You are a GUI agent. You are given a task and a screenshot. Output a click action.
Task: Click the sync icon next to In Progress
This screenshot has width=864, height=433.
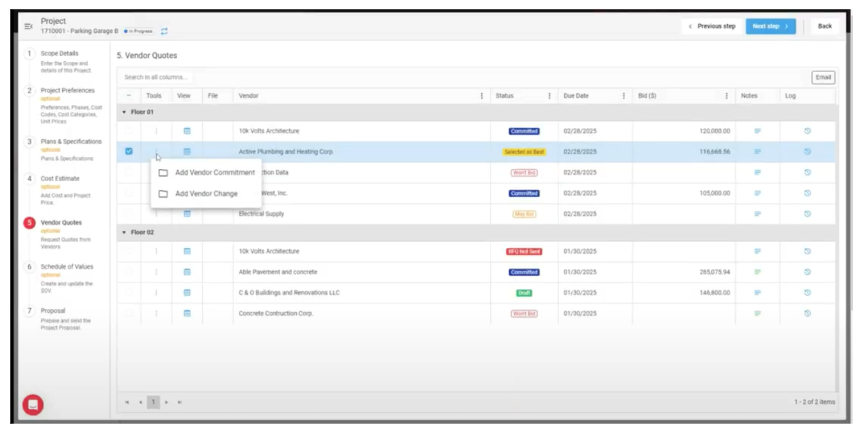pyautogui.click(x=164, y=32)
